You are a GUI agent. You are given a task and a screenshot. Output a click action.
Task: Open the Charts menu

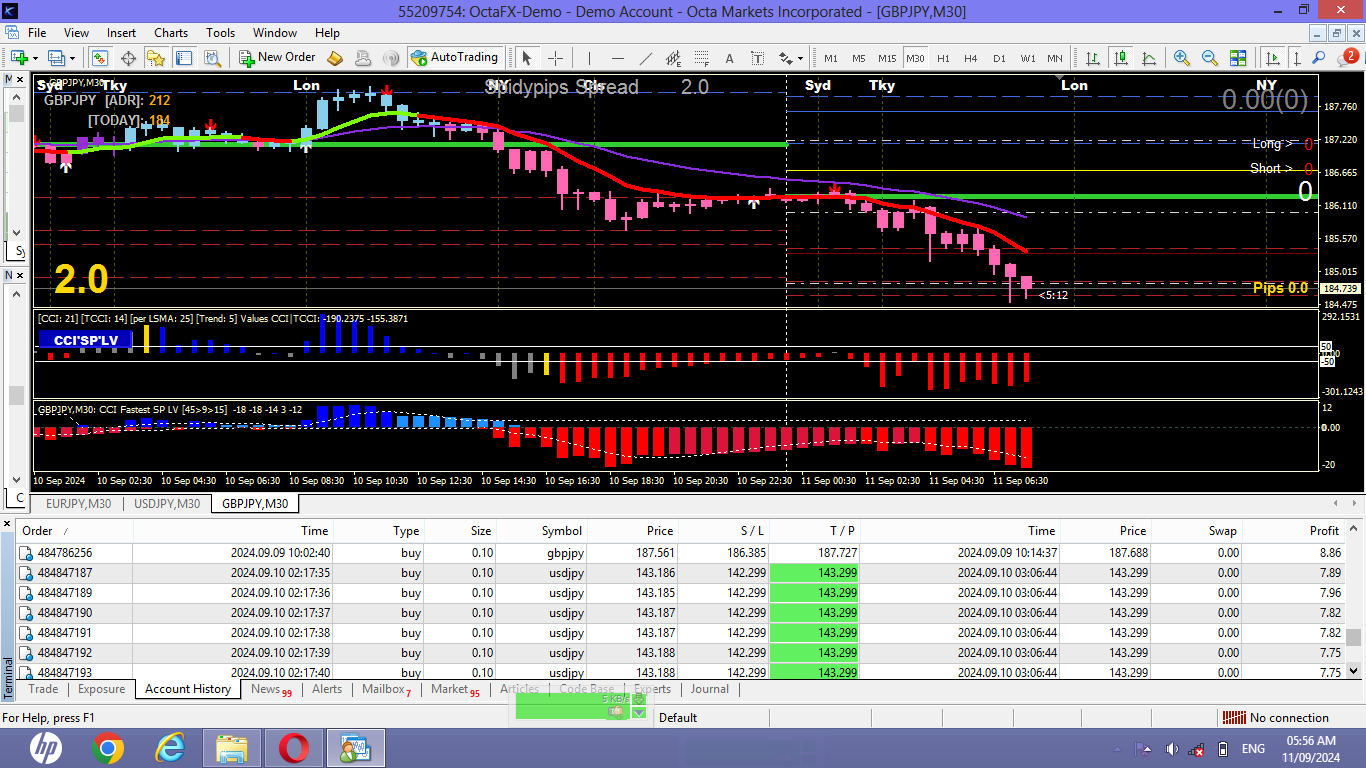click(x=171, y=33)
